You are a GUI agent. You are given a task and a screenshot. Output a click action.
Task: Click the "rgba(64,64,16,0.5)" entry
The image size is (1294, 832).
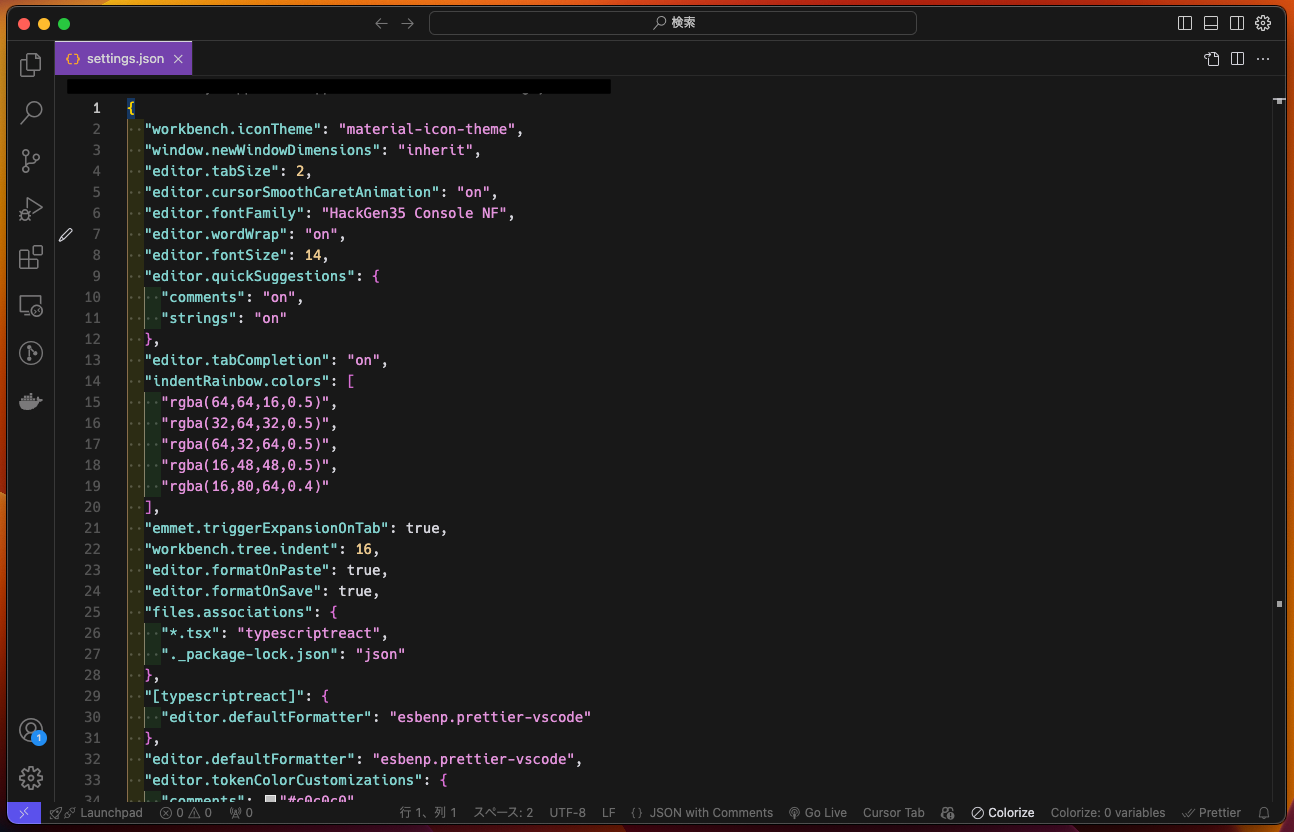pyautogui.click(x=246, y=402)
